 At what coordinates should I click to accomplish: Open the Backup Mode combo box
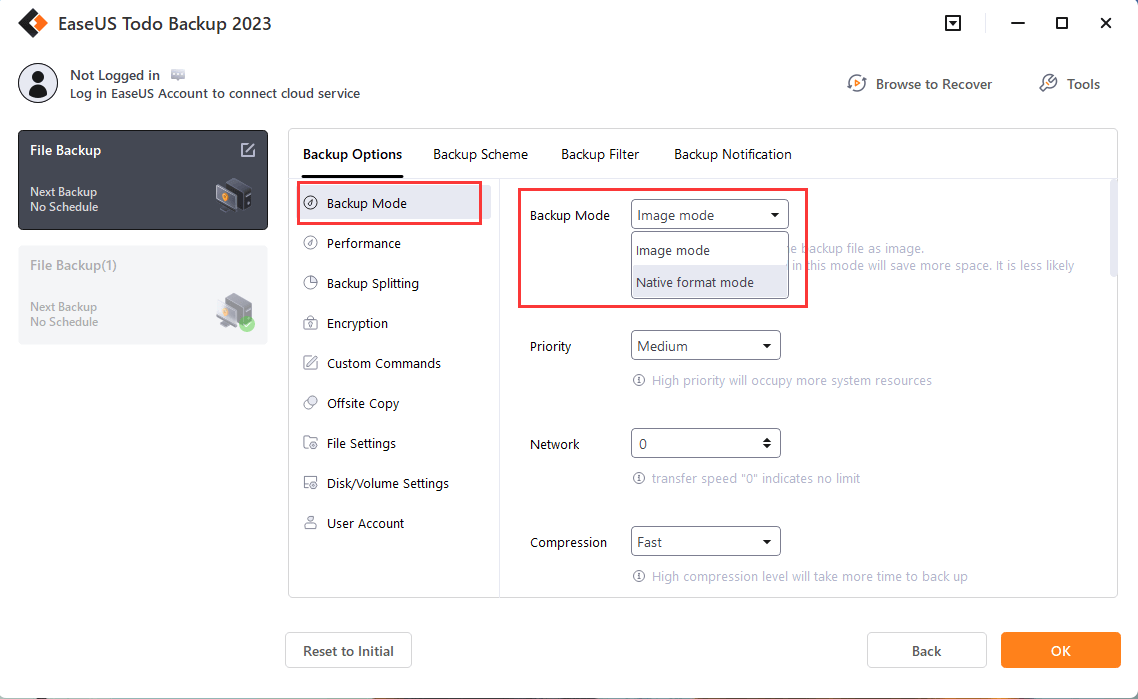709,215
